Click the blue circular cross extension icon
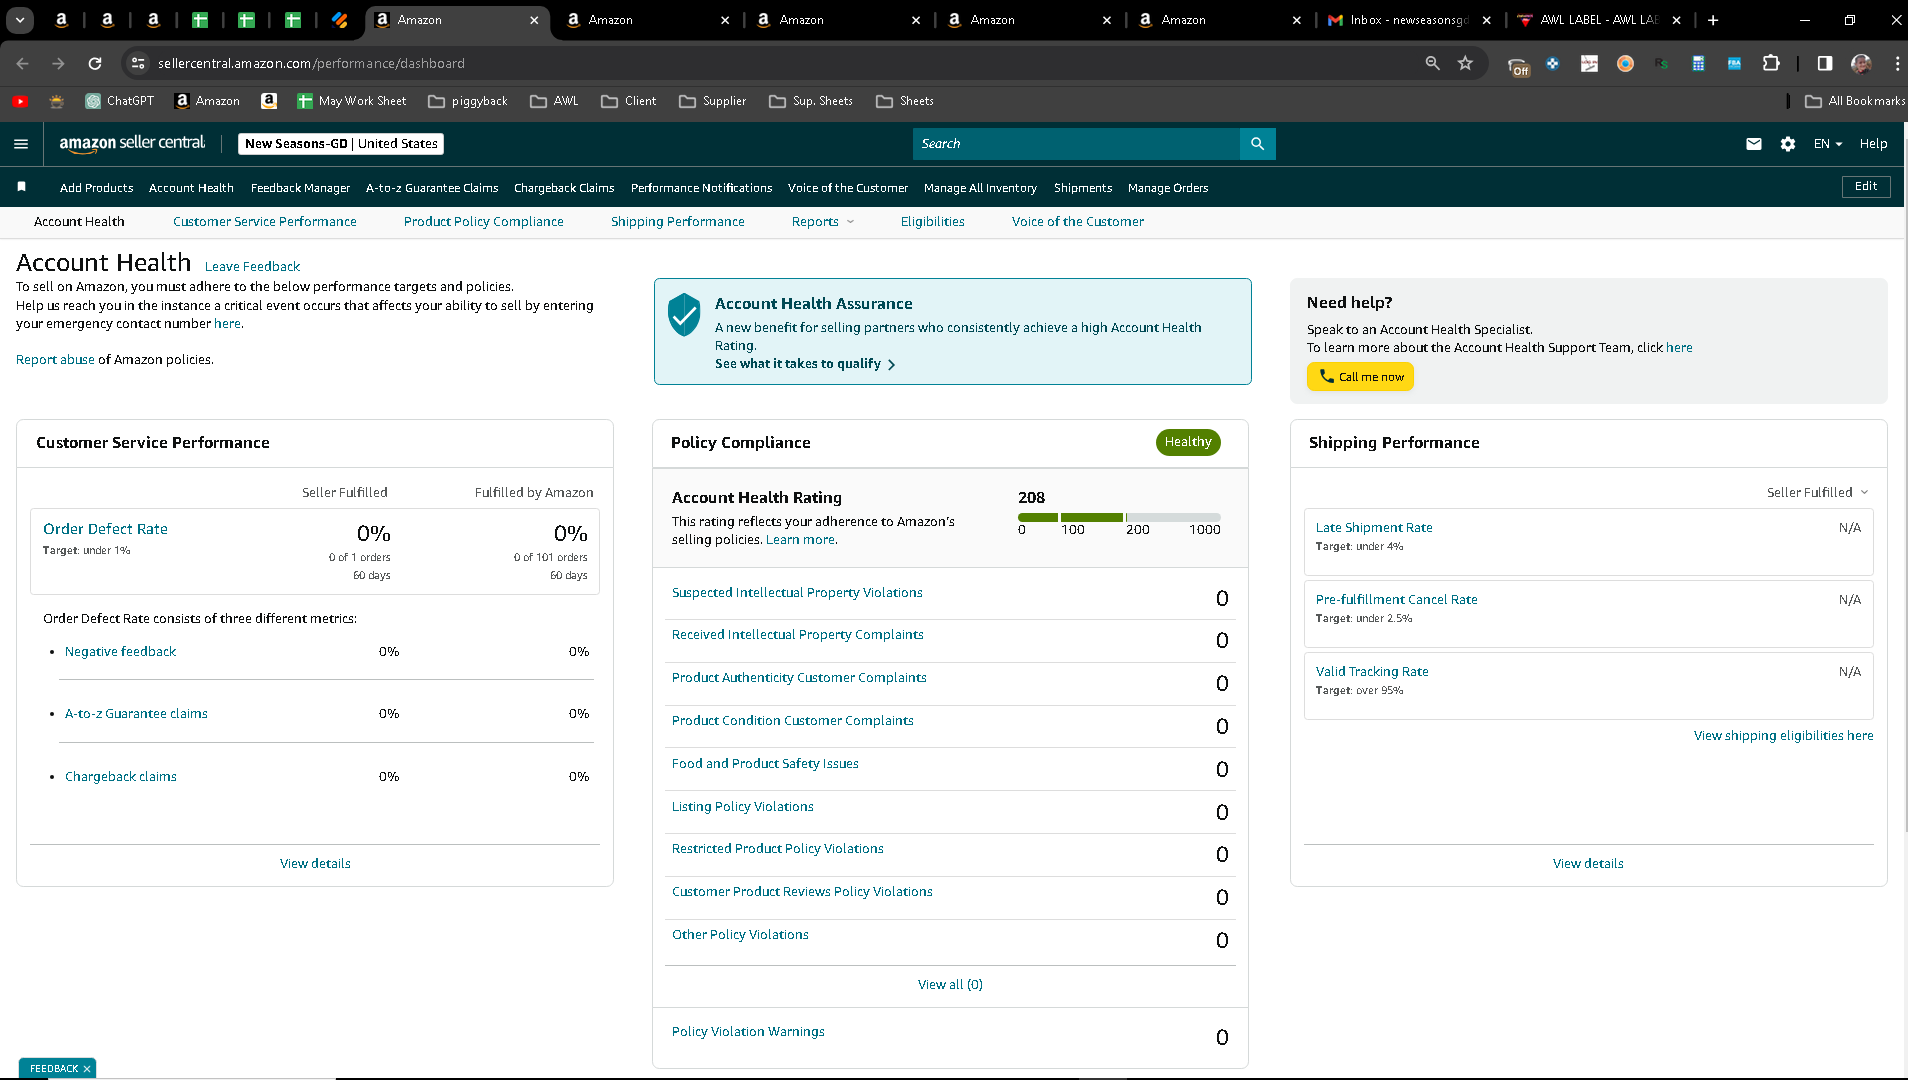Viewport: 1908px width, 1080px height. point(1553,63)
